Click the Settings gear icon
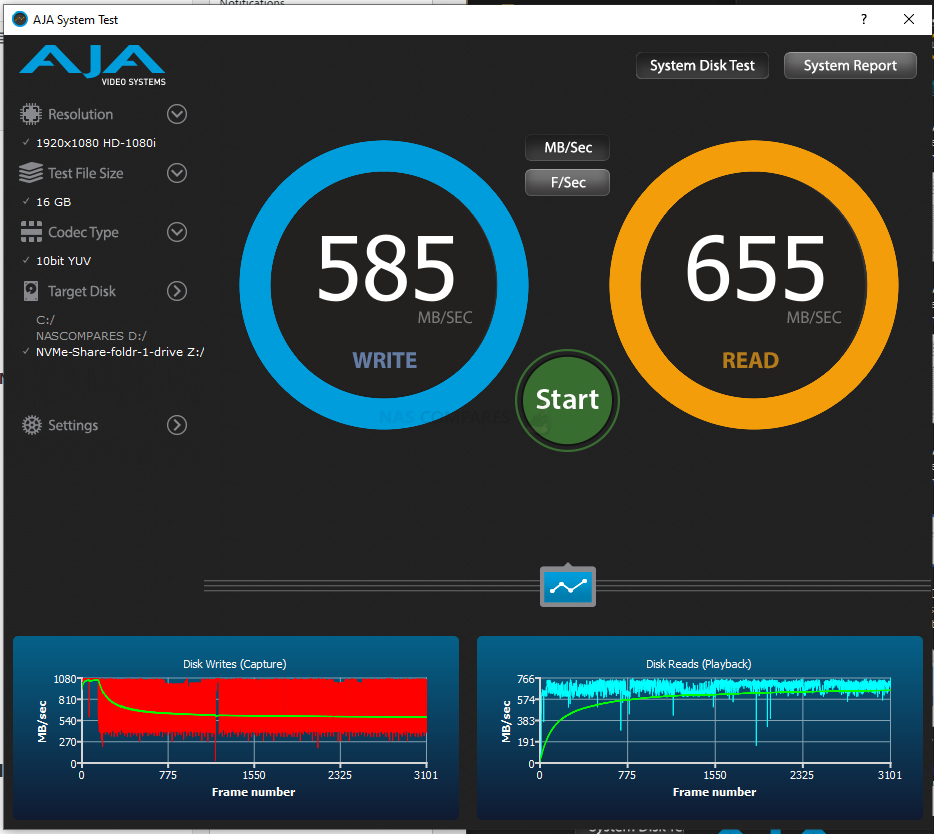Viewport: 934px width, 834px height. (32, 425)
